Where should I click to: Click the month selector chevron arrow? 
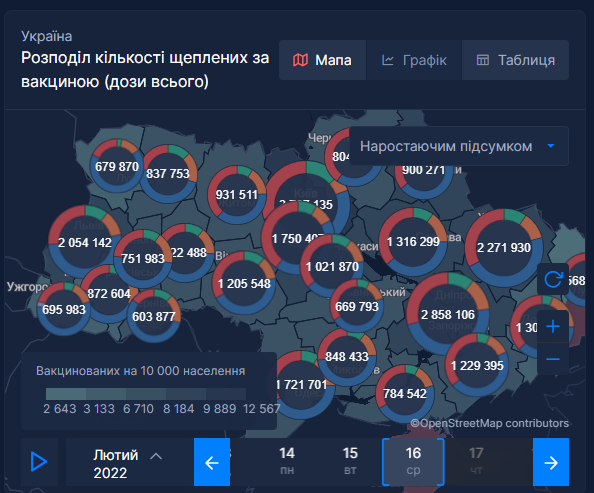[x=156, y=456]
